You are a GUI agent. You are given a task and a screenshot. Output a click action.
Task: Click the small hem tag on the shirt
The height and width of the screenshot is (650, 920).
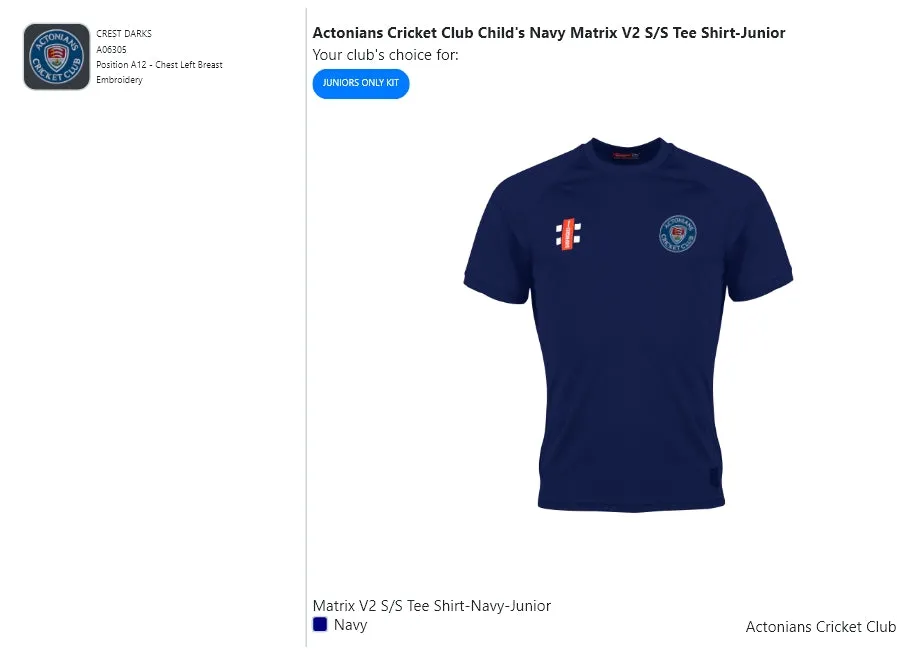[x=714, y=478]
